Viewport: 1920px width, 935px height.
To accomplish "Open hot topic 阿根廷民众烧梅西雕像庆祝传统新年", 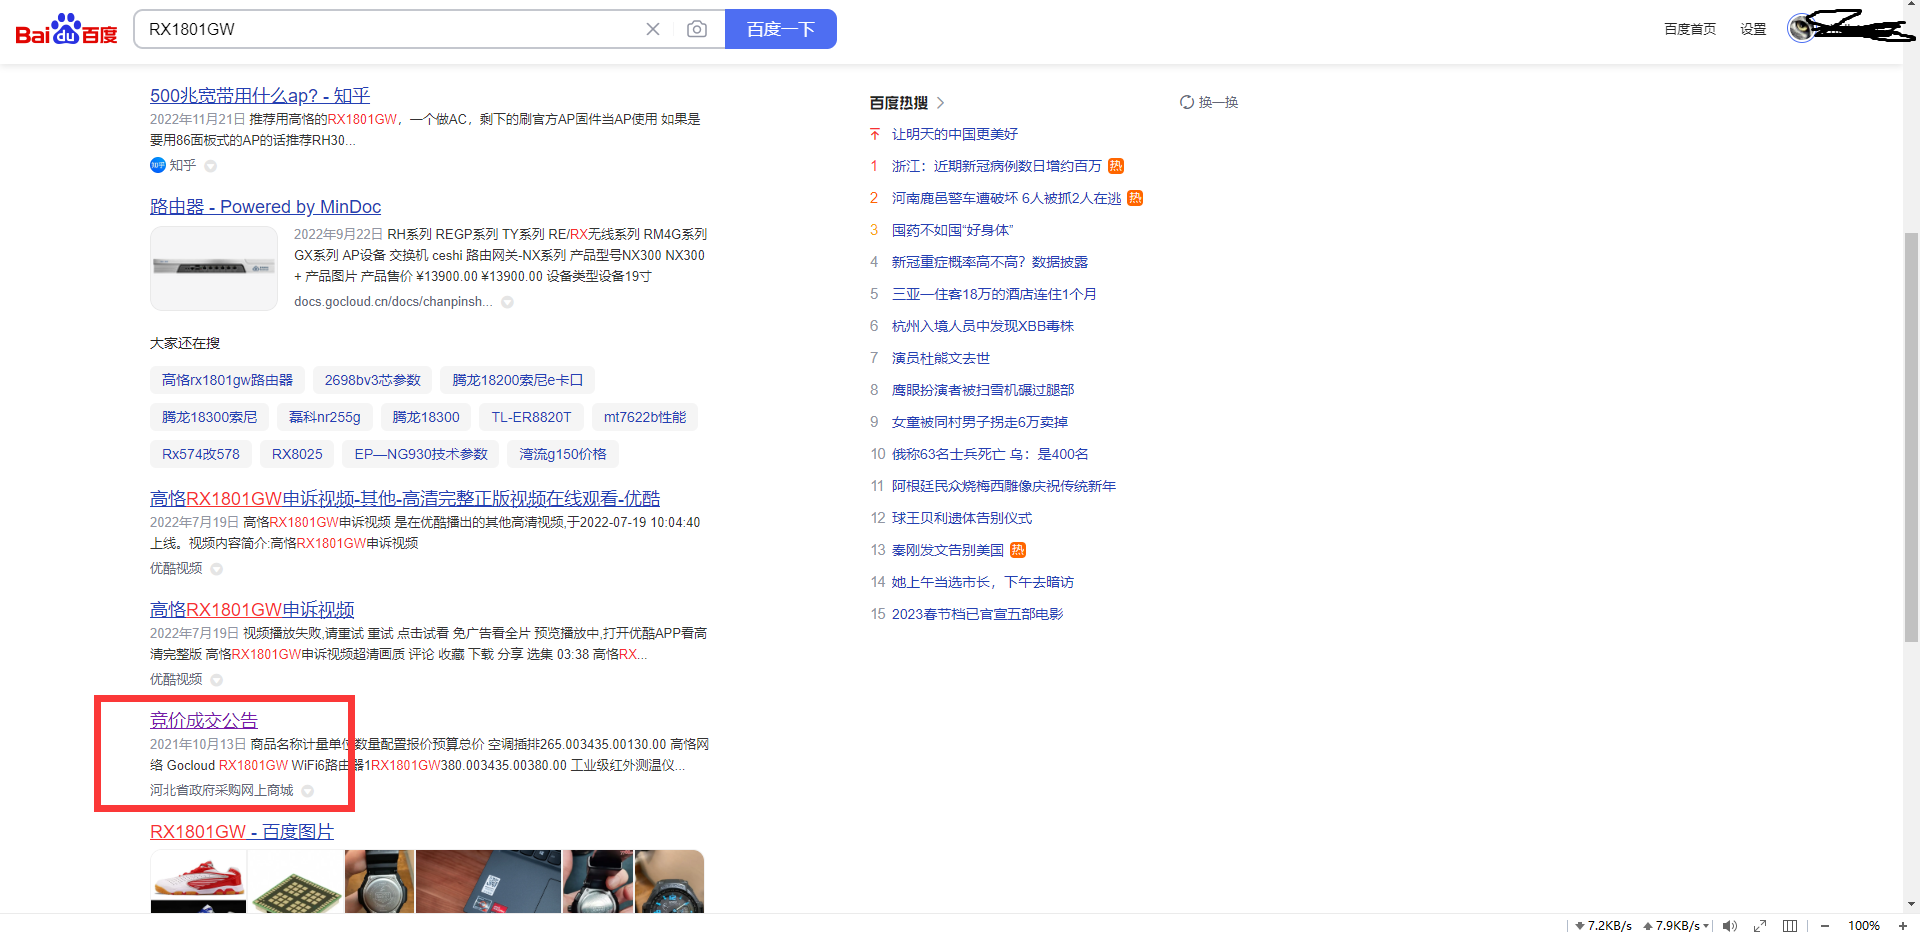I will [1004, 486].
